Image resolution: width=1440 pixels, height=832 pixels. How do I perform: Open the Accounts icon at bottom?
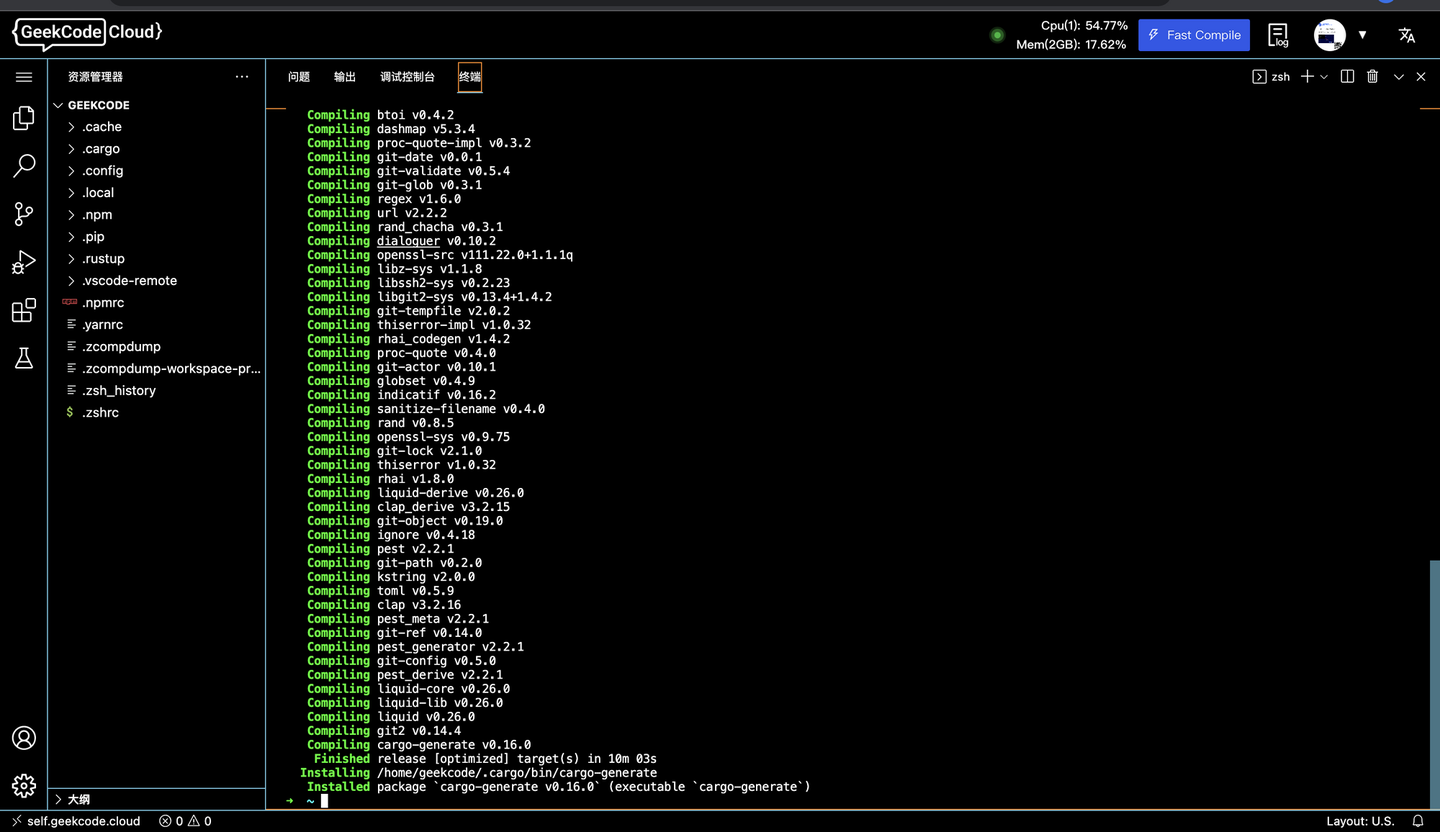click(x=24, y=738)
